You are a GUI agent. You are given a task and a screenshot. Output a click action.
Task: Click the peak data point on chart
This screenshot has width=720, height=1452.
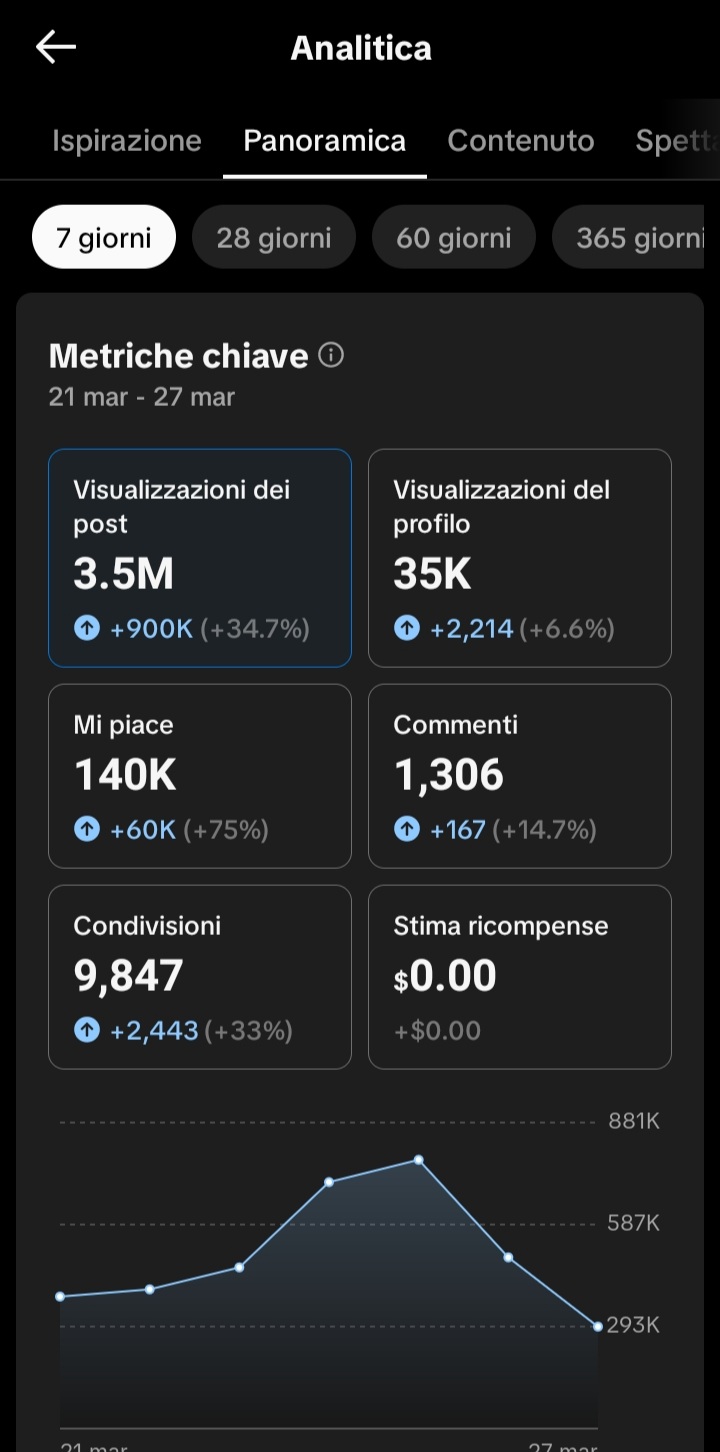click(419, 1160)
